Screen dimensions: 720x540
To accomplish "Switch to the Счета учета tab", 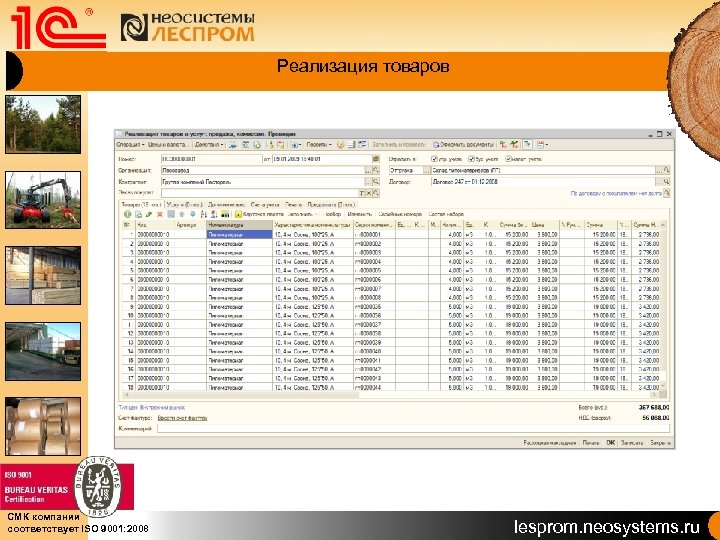I will pos(265,204).
